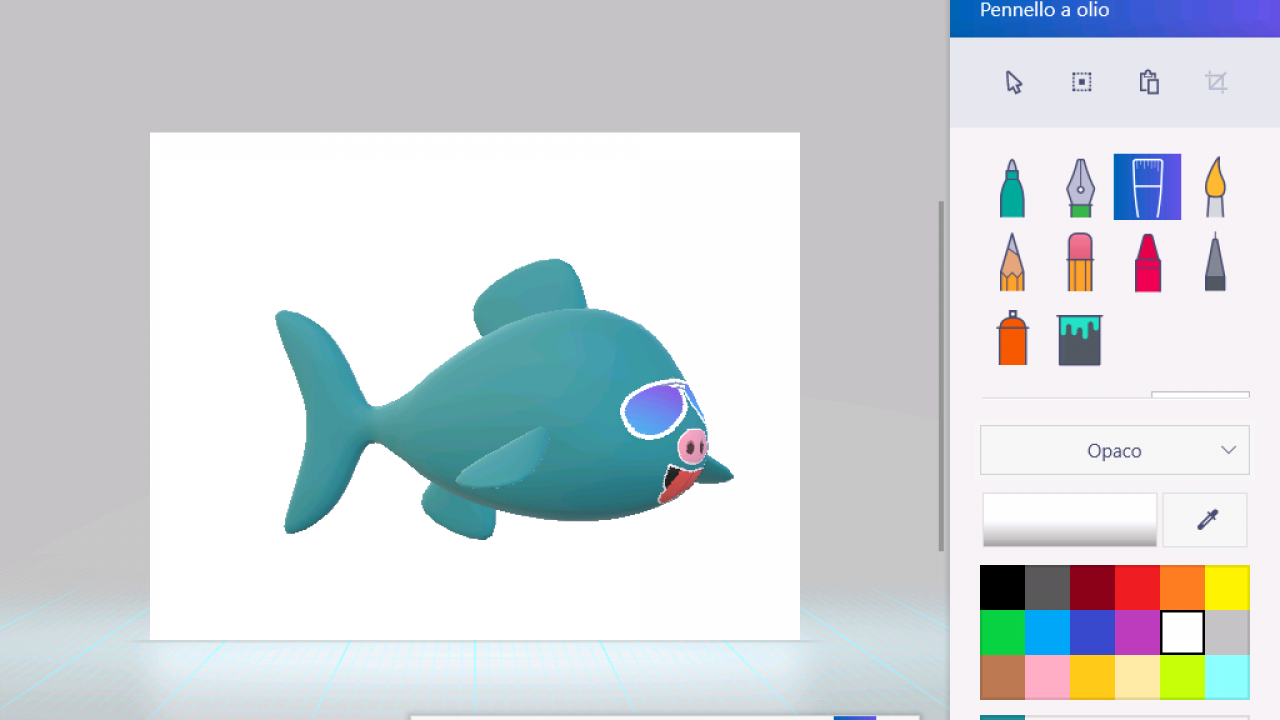
Task: Pick the dark gray color swatch
Action: tap(1047, 588)
